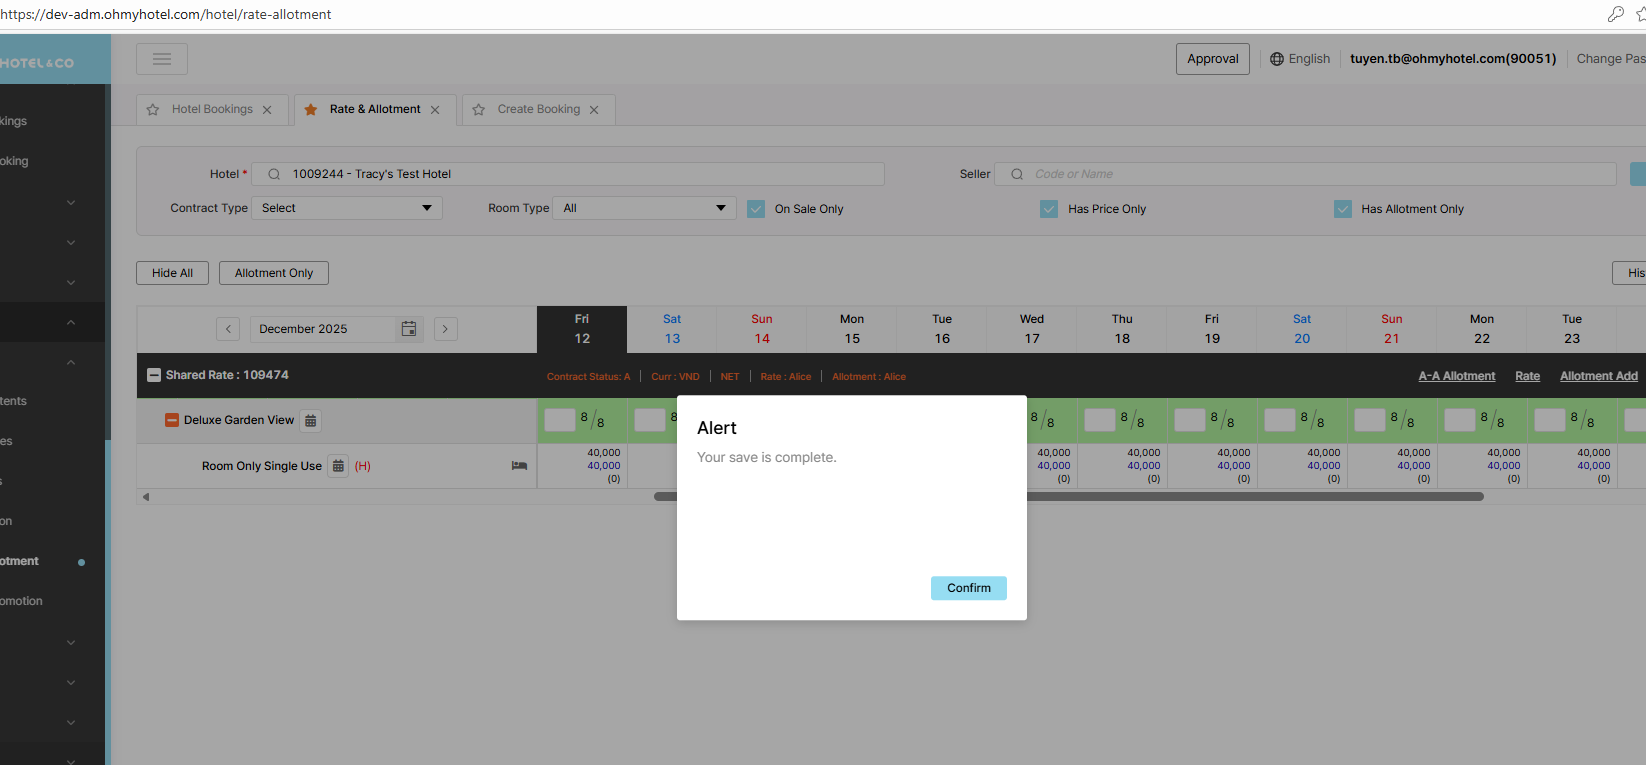Image resolution: width=1646 pixels, height=765 pixels.
Task: Click the left arrow of the horizontal scrollbar
Action: tap(146, 497)
